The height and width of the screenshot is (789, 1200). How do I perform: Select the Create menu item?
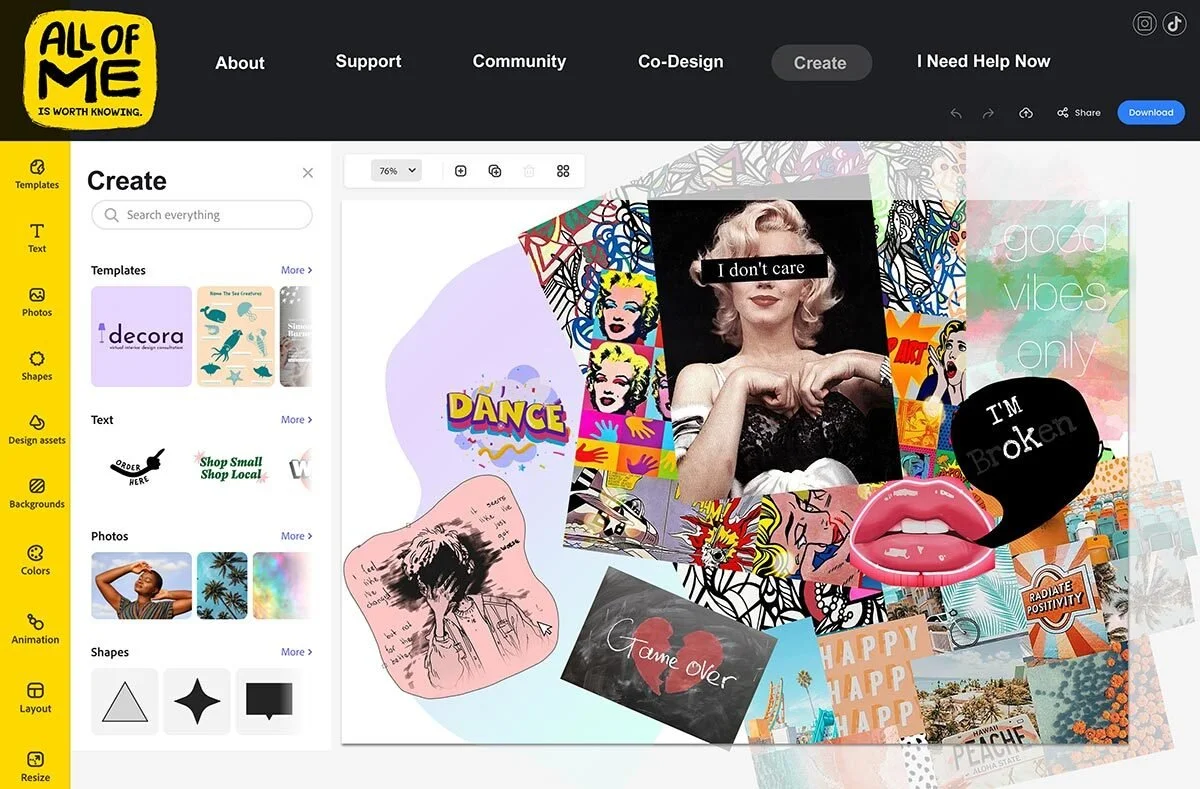[x=821, y=63]
